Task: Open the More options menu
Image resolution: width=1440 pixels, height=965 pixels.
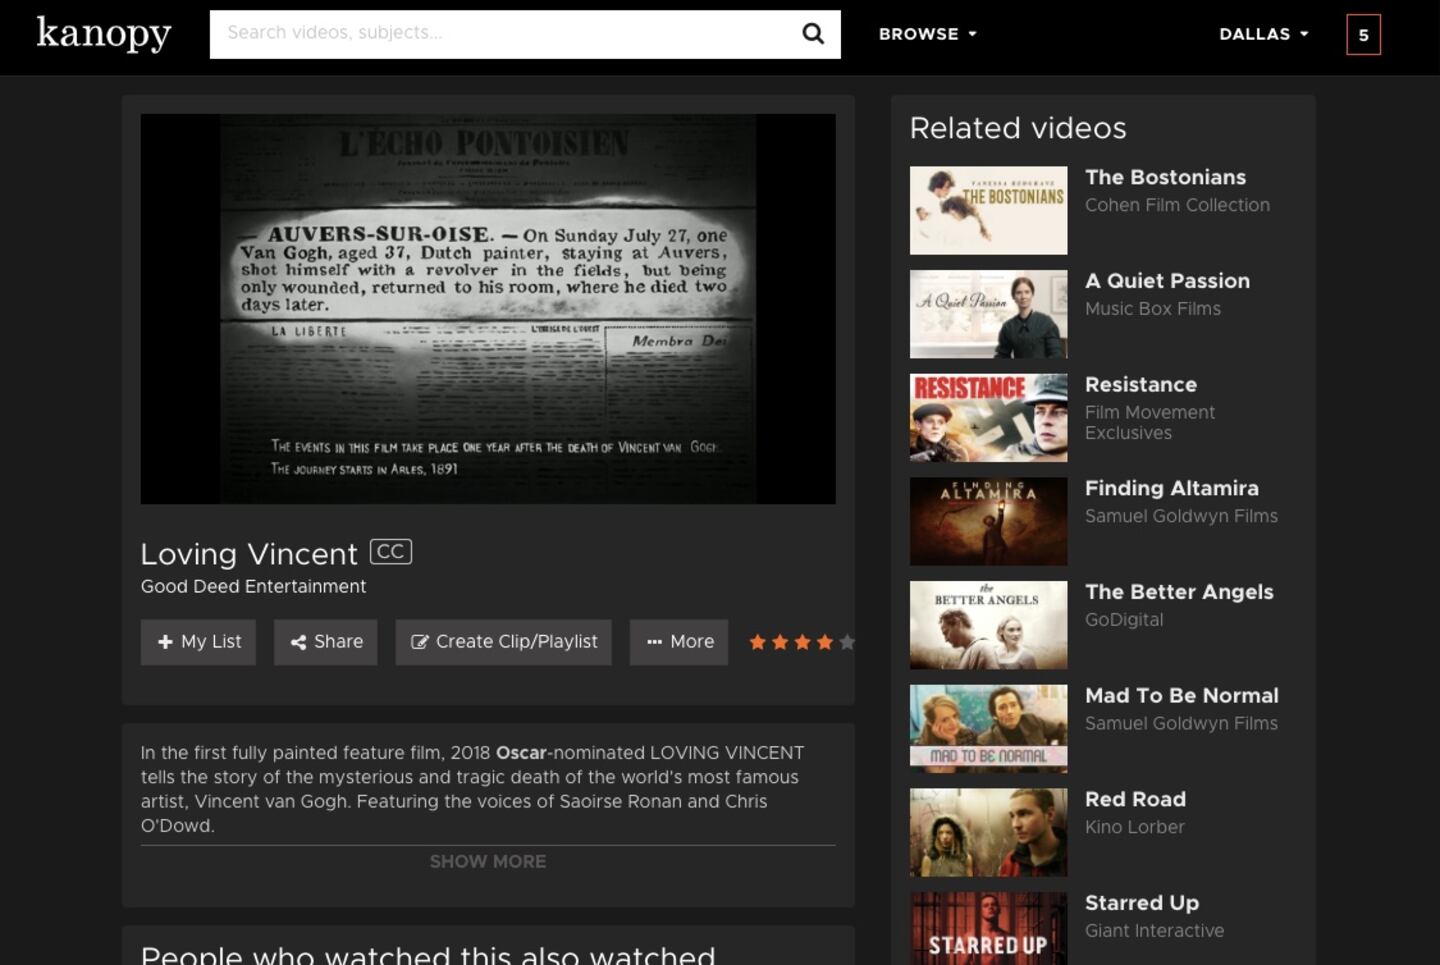Action: click(x=679, y=642)
